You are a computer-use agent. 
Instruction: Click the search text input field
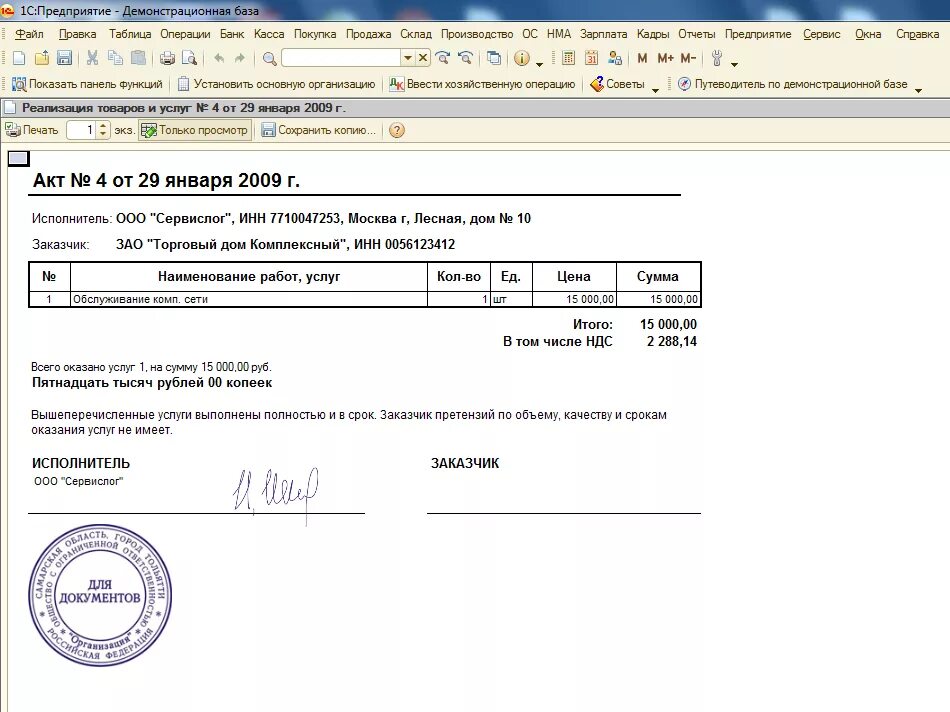click(x=340, y=58)
